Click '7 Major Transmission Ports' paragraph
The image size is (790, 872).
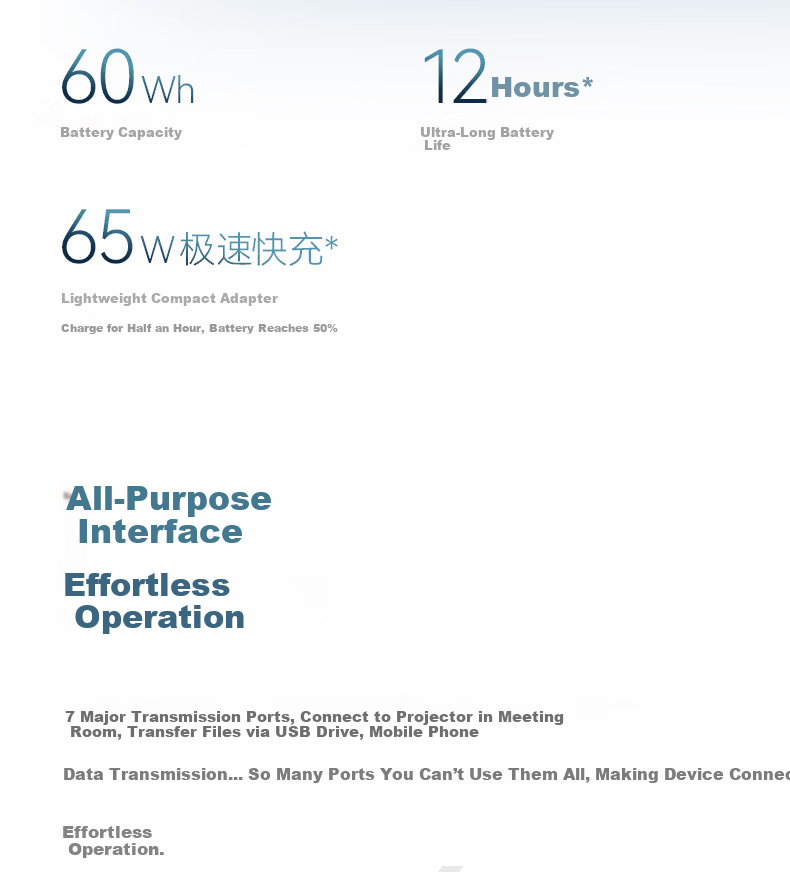[314, 724]
